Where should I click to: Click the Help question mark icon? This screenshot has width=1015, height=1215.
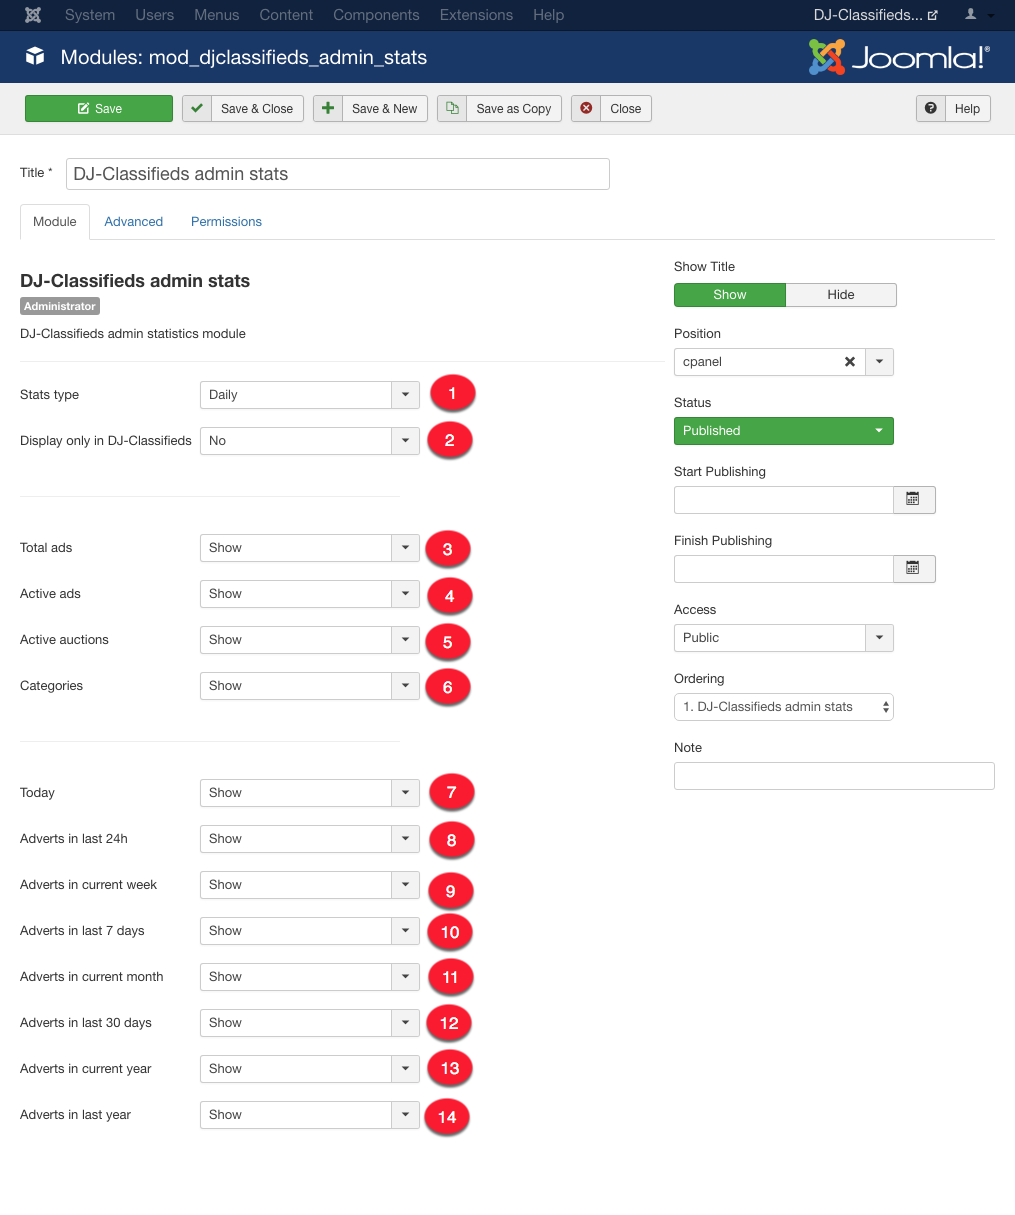point(931,108)
